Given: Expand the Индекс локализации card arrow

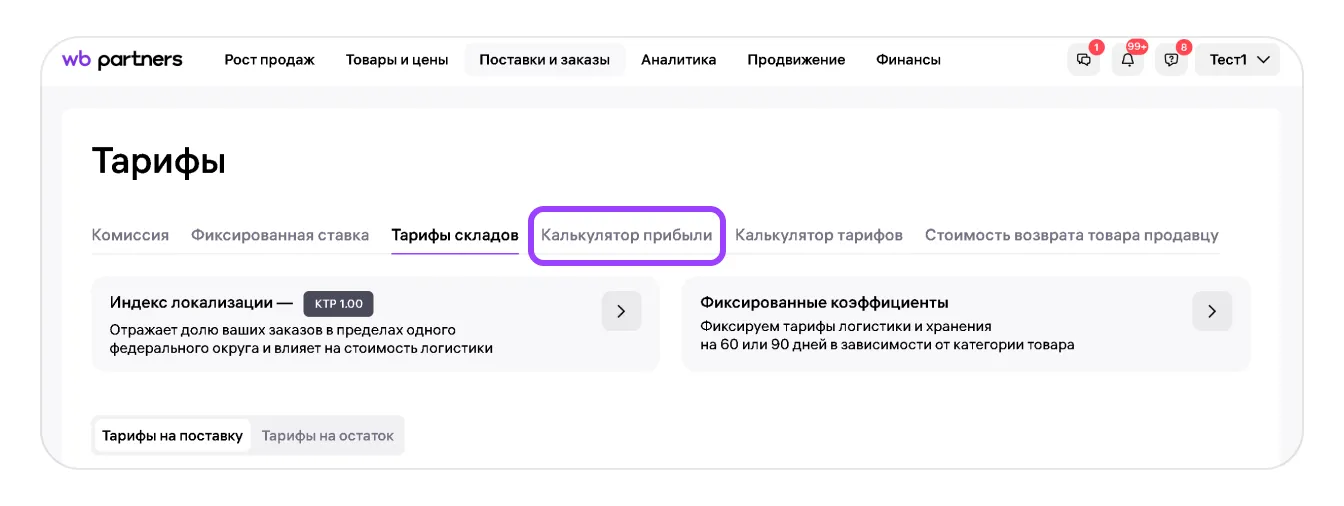Looking at the screenshot, I should click(x=621, y=311).
